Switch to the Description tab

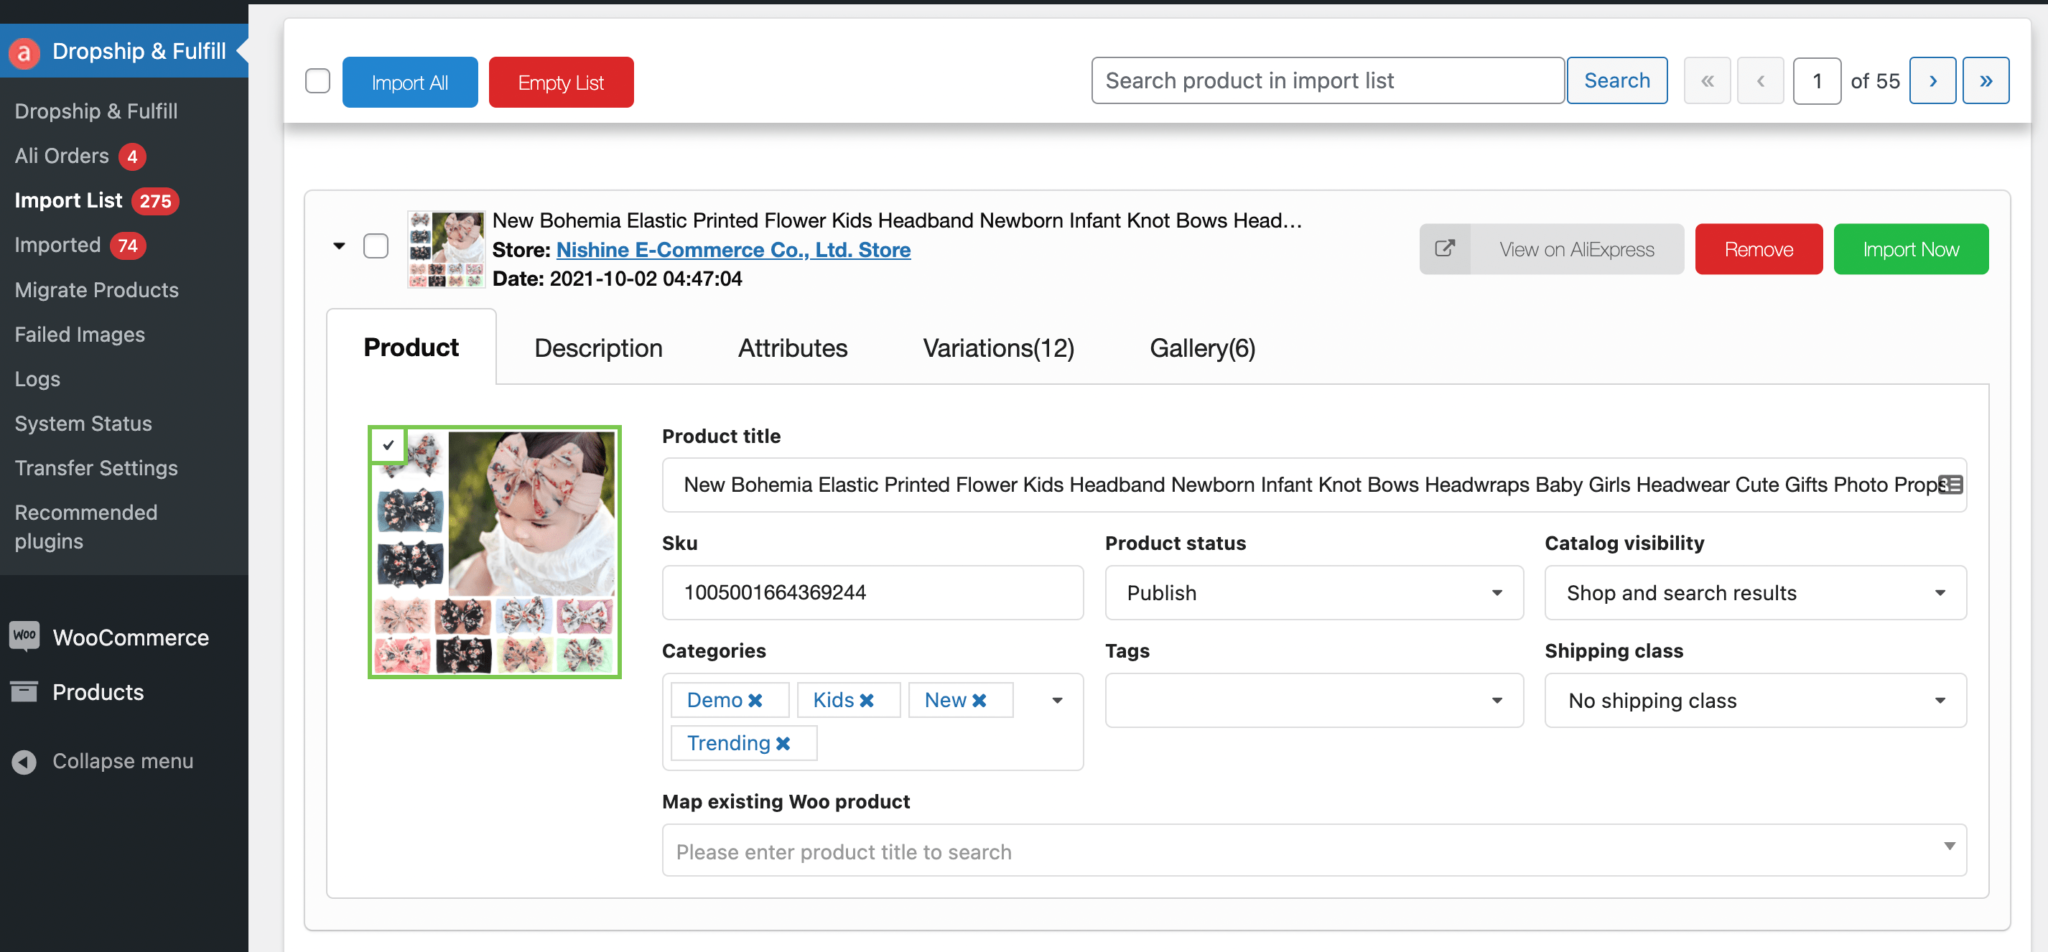point(598,348)
